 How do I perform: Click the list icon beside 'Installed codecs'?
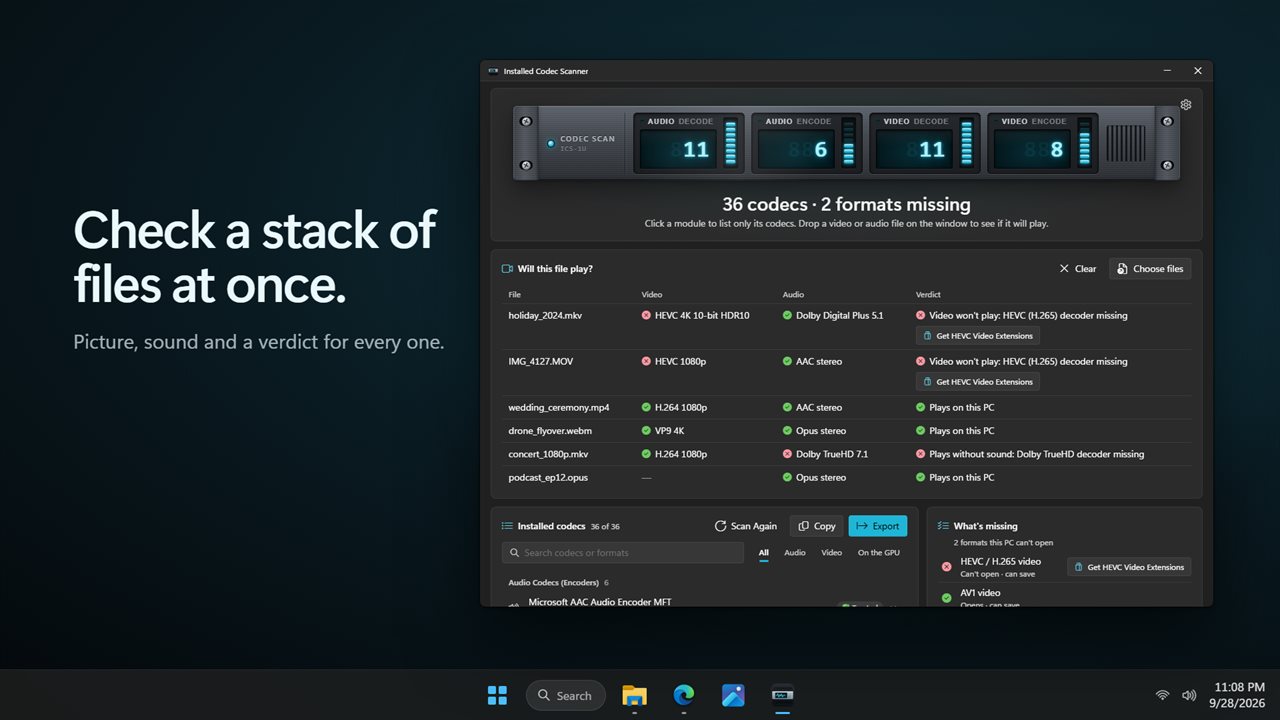[507, 526]
